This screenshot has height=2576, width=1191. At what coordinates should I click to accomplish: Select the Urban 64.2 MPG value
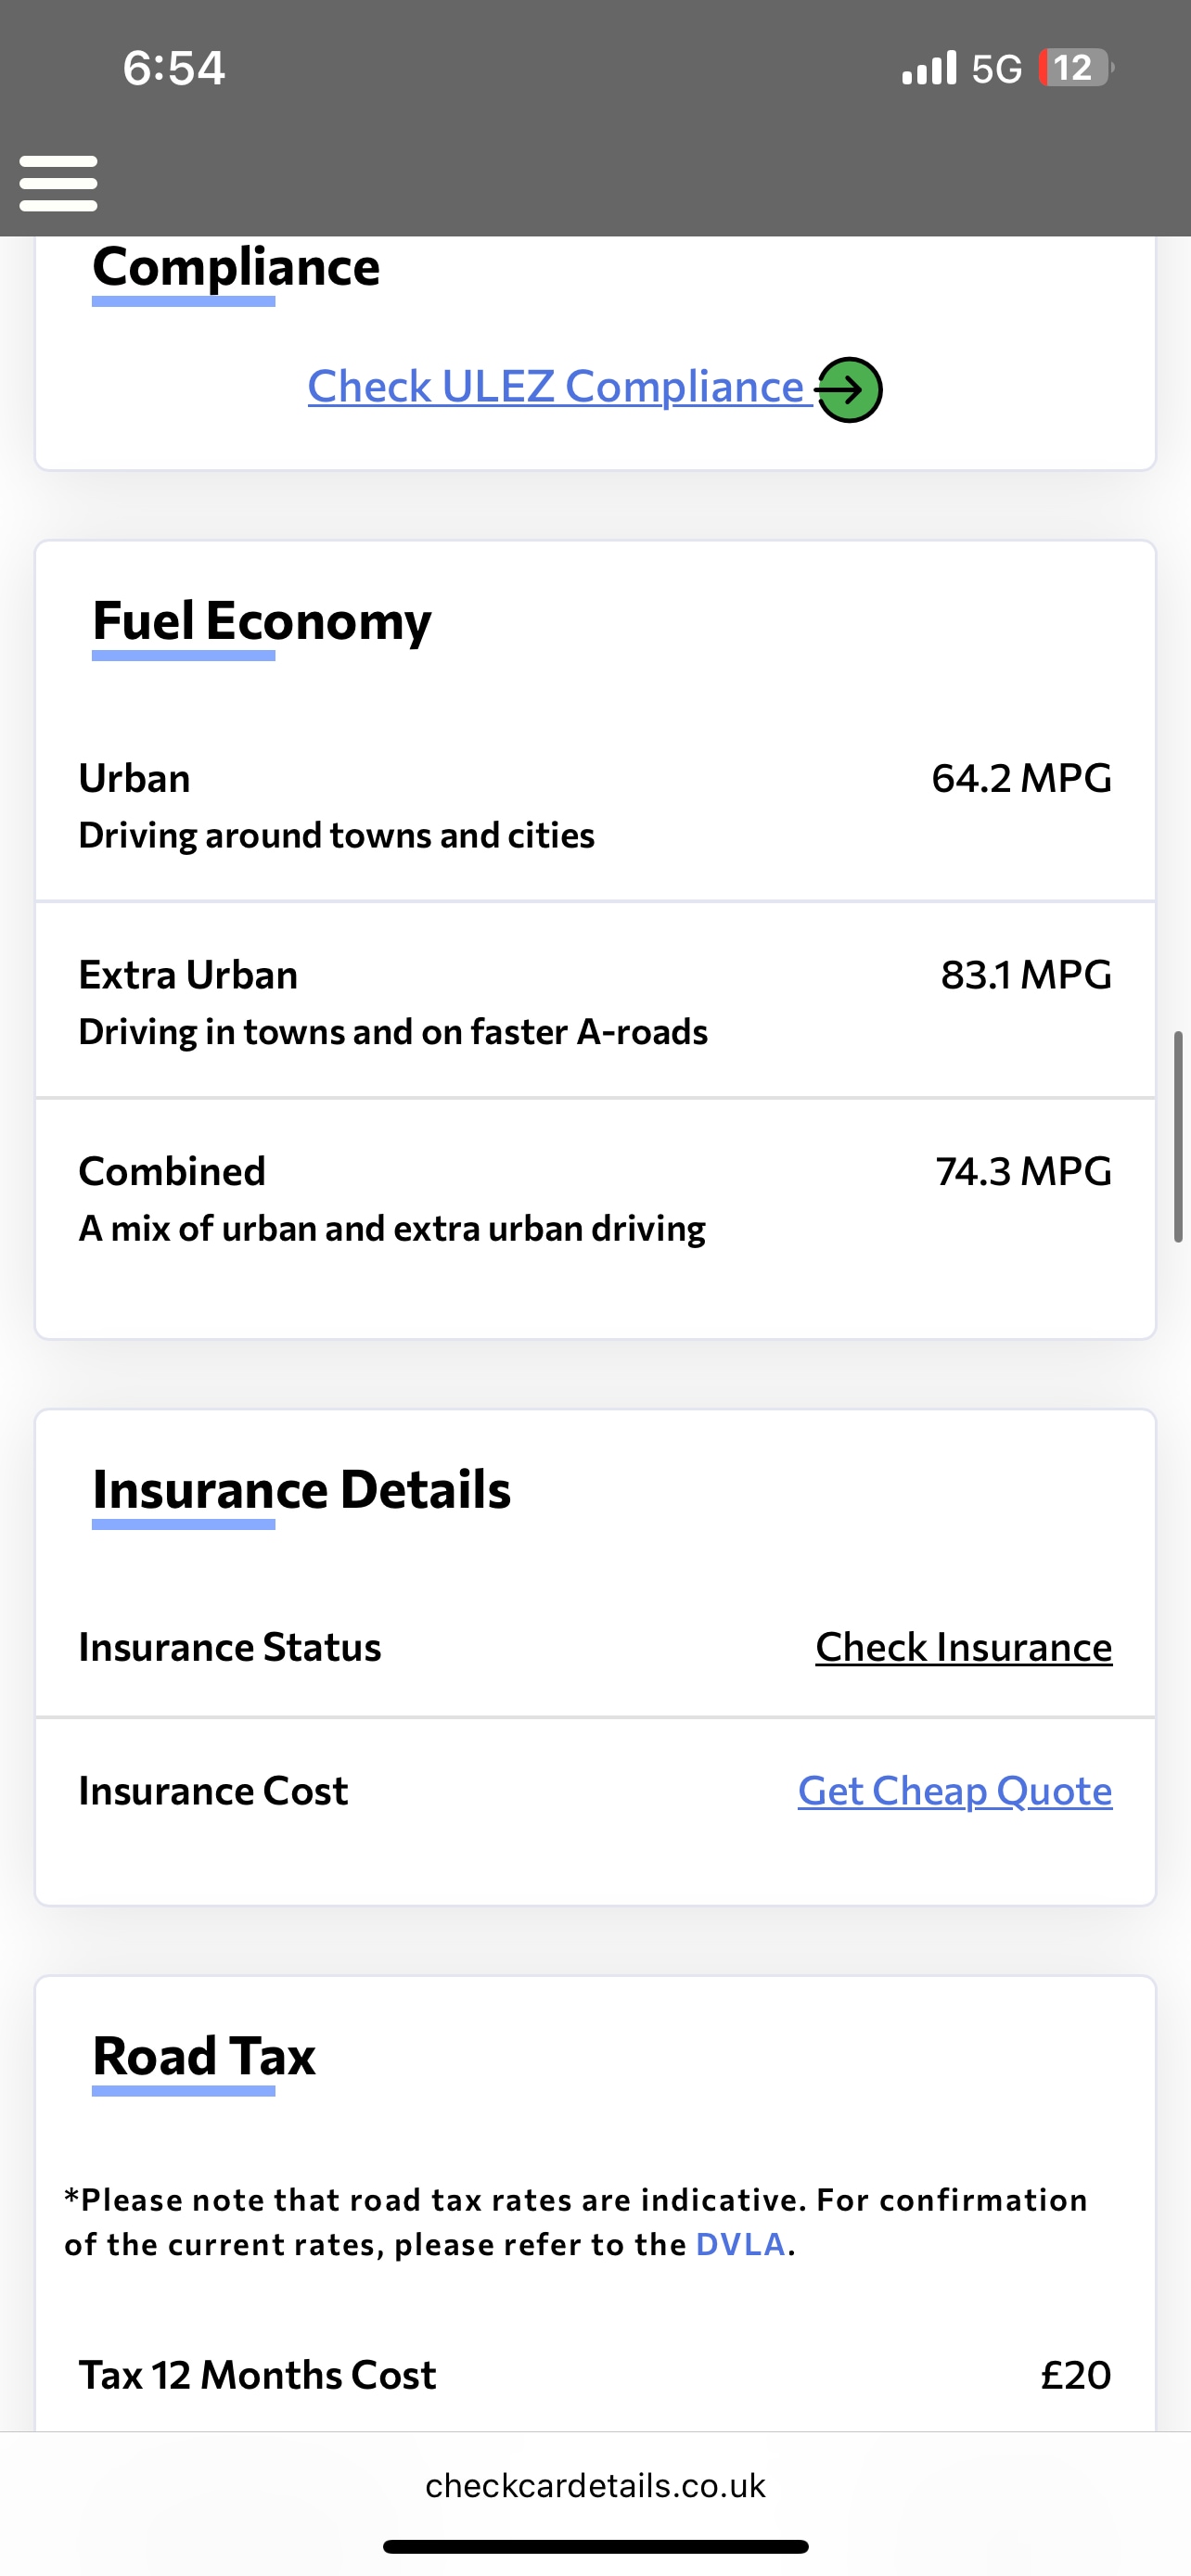1021,778
